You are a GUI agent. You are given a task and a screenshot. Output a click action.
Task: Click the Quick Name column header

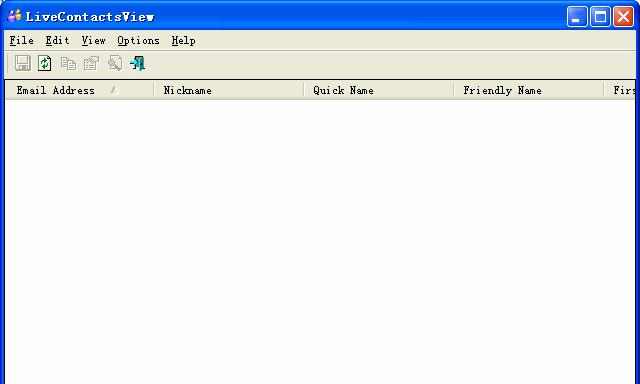pos(379,90)
